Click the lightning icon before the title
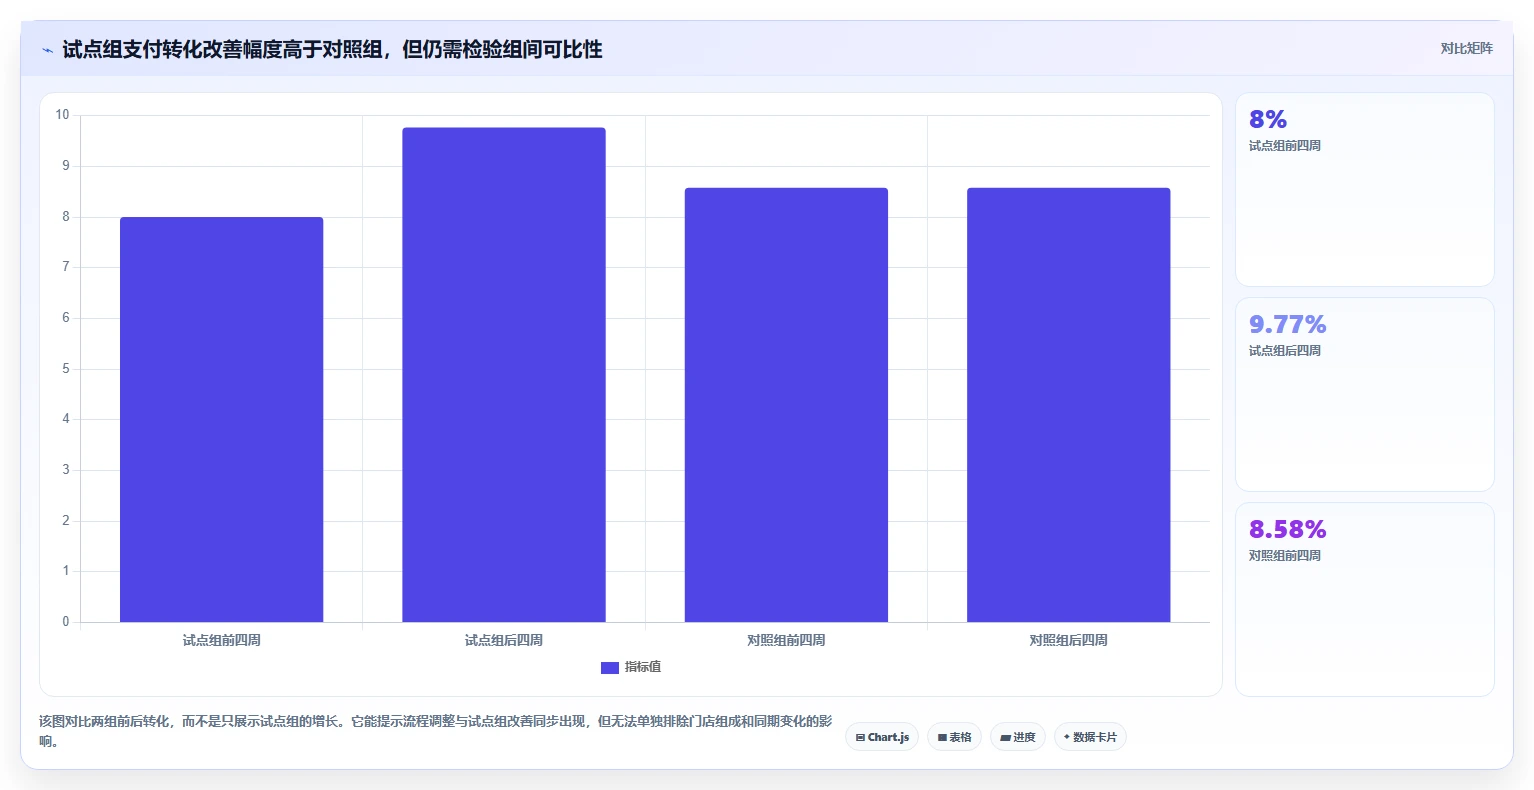Screen dimensions: 1534x790 click(x=47, y=50)
